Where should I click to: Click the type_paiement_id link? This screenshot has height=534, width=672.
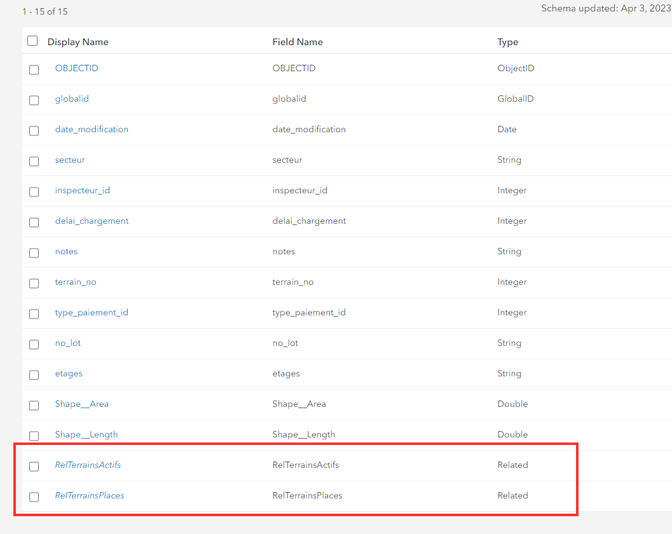pyautogui.click(x=91, y=312)
